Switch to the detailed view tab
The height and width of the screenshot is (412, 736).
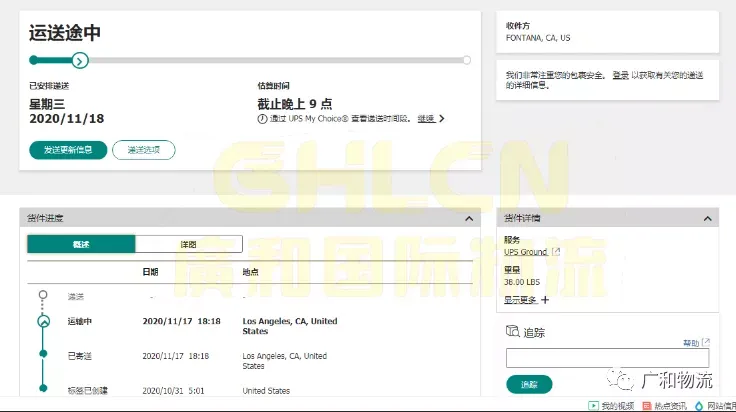[189, 244]
